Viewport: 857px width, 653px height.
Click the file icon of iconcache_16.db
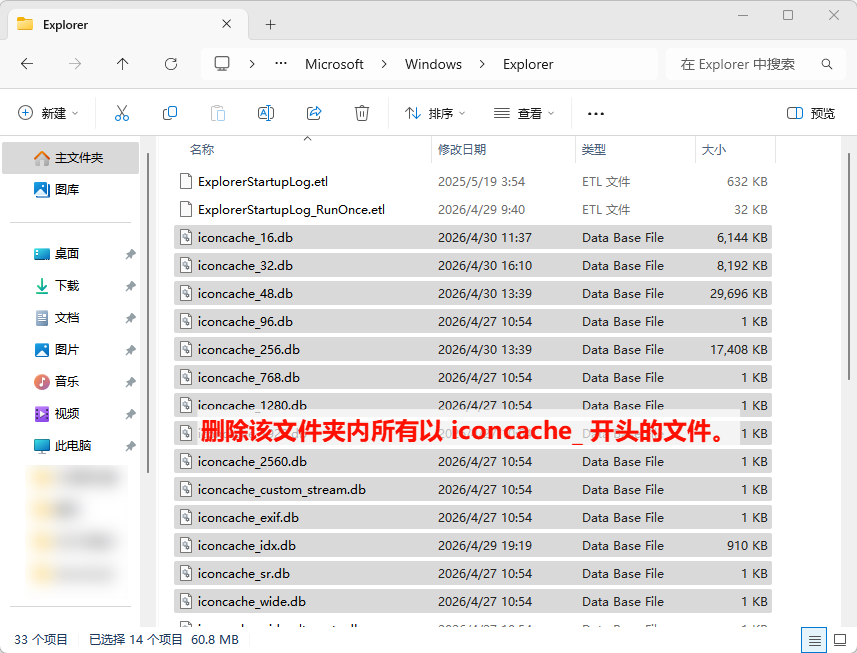click(x=186, y=237)
